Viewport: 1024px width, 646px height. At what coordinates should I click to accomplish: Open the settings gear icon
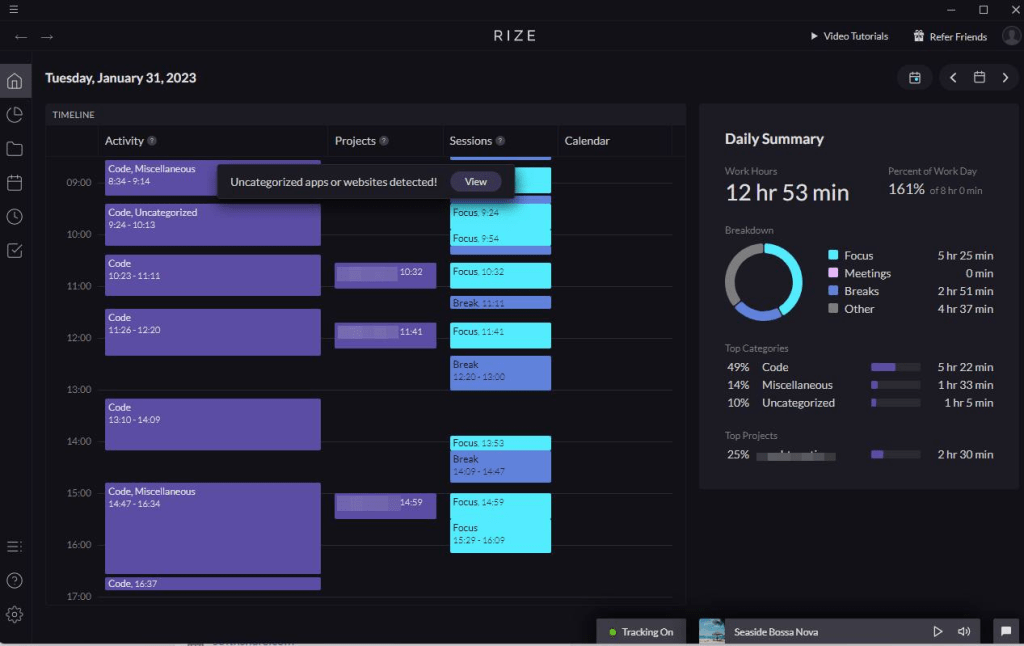(15, 614)
